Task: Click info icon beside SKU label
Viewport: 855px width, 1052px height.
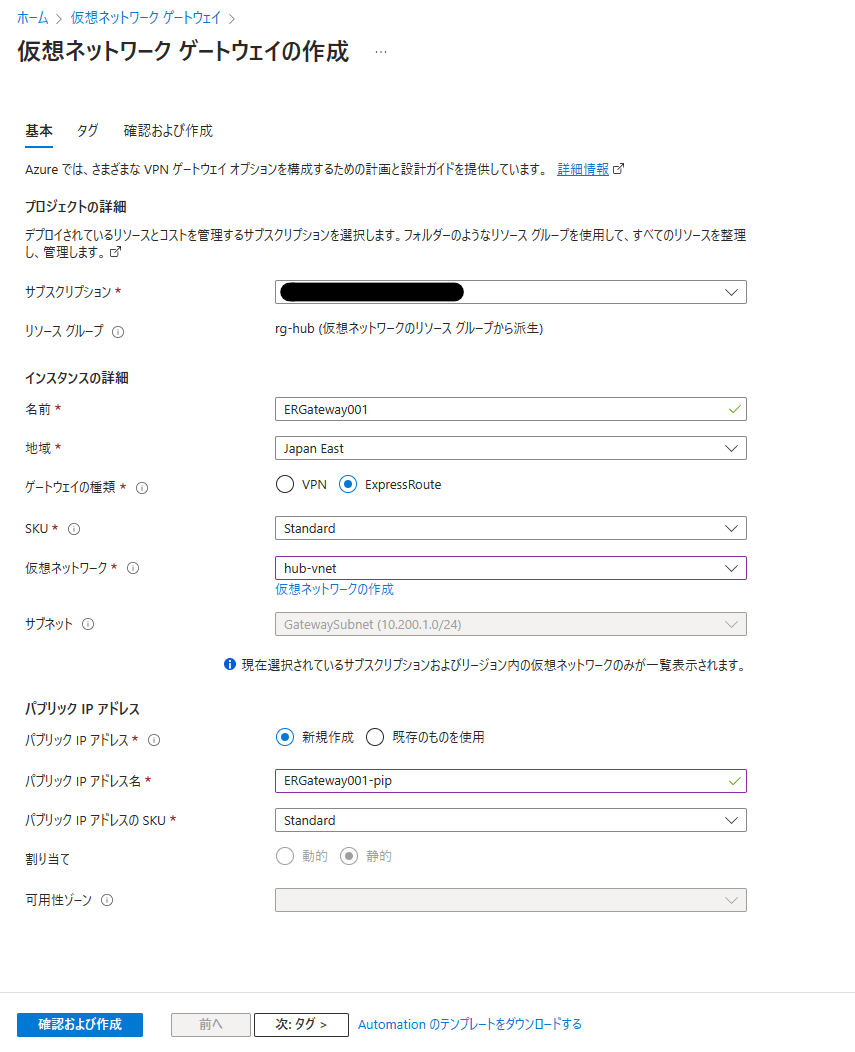Action: click(74, 529)
